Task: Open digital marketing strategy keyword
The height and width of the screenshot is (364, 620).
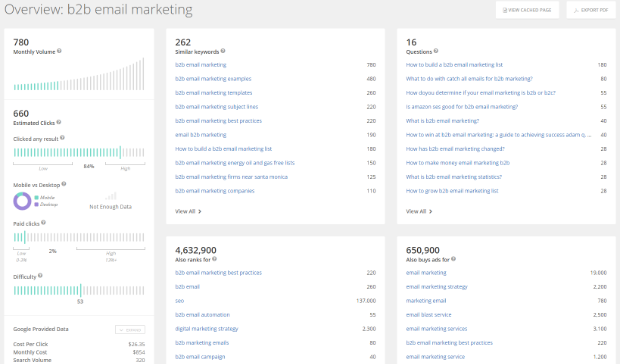Action: click(206, 329)
